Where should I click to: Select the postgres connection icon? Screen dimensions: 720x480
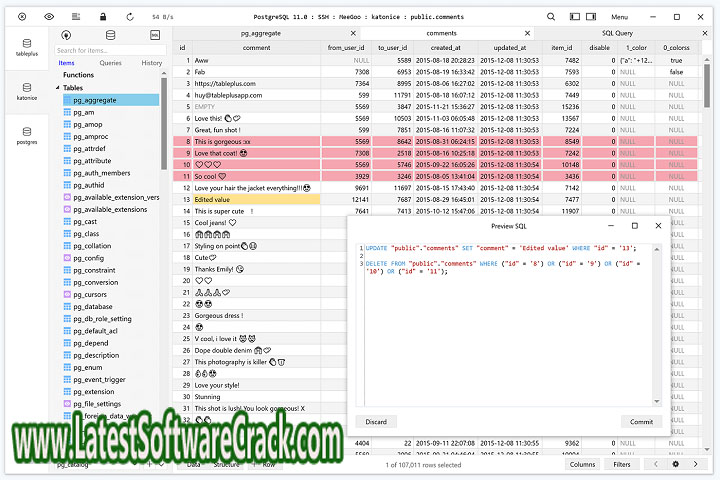(x=27, y=136)
